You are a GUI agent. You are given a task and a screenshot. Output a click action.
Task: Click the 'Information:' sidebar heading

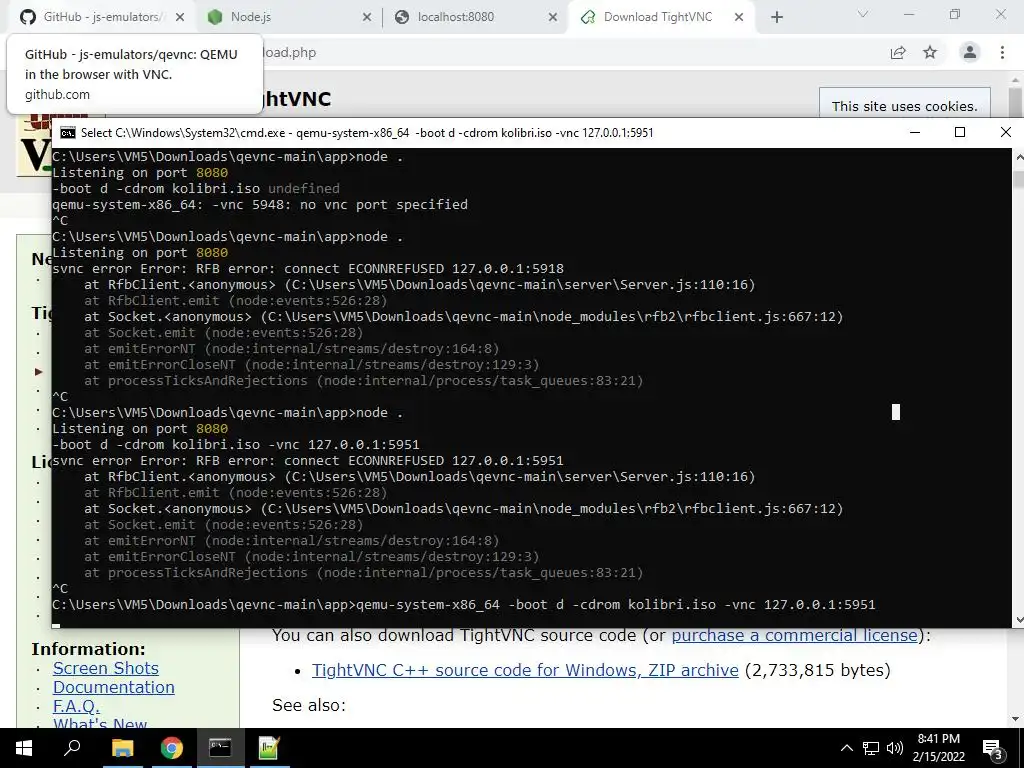88,649
